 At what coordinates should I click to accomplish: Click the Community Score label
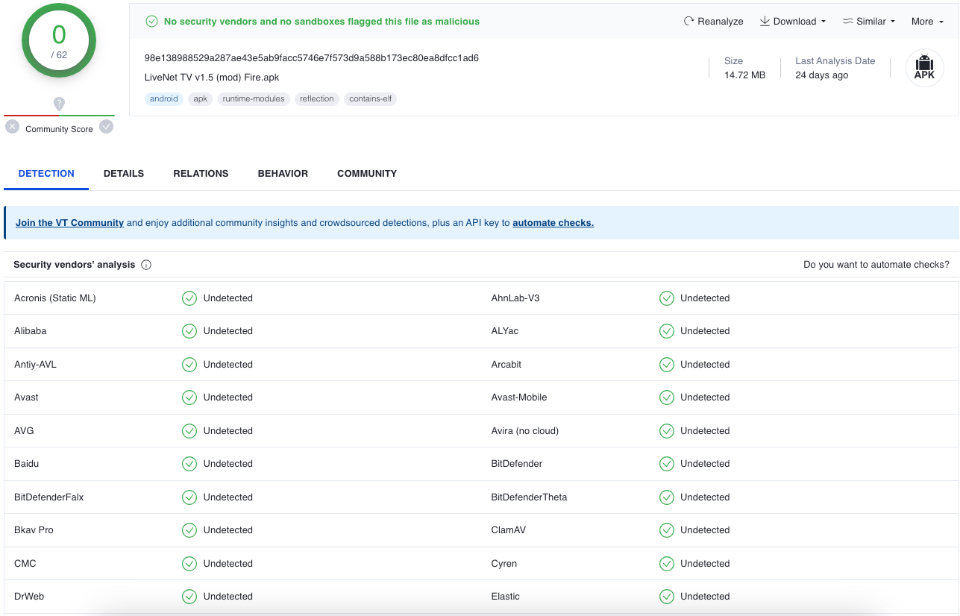[59, 129]
